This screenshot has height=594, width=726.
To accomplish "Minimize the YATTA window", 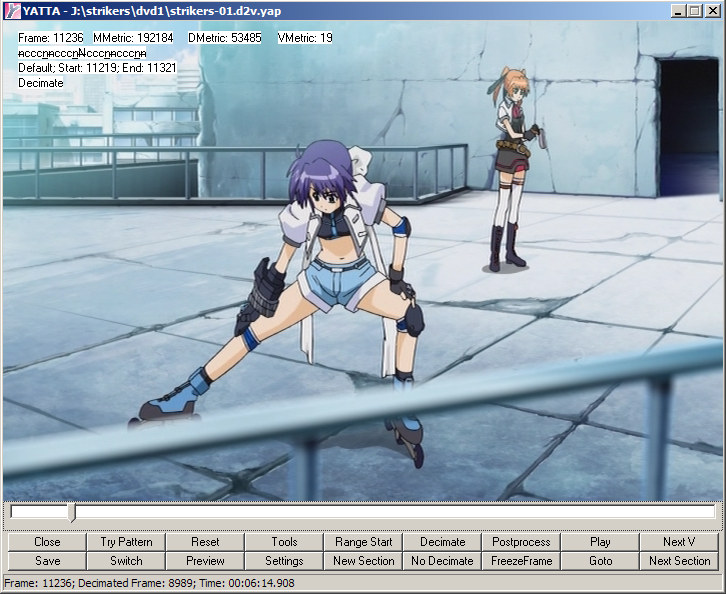I will 678,11.
